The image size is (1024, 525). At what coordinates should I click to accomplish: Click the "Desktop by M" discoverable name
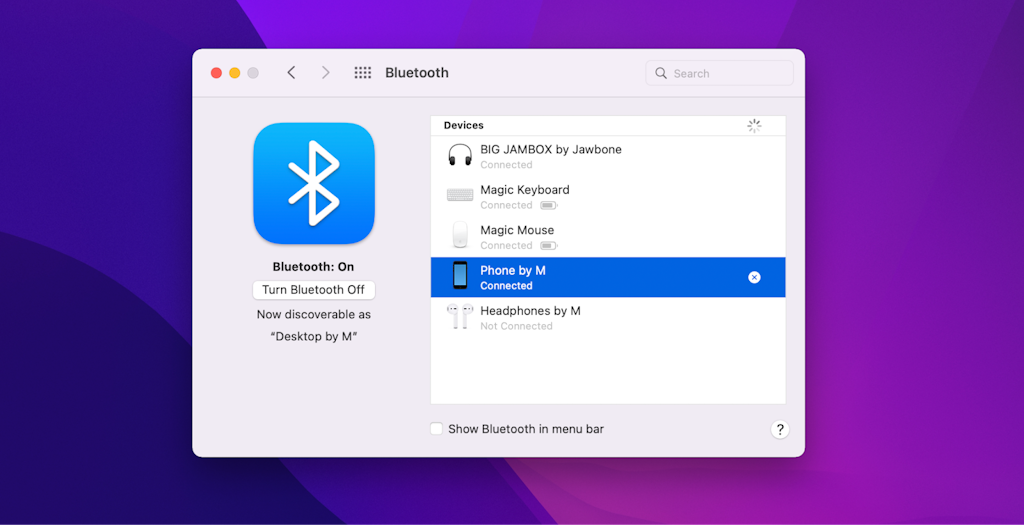coord(313,337)
